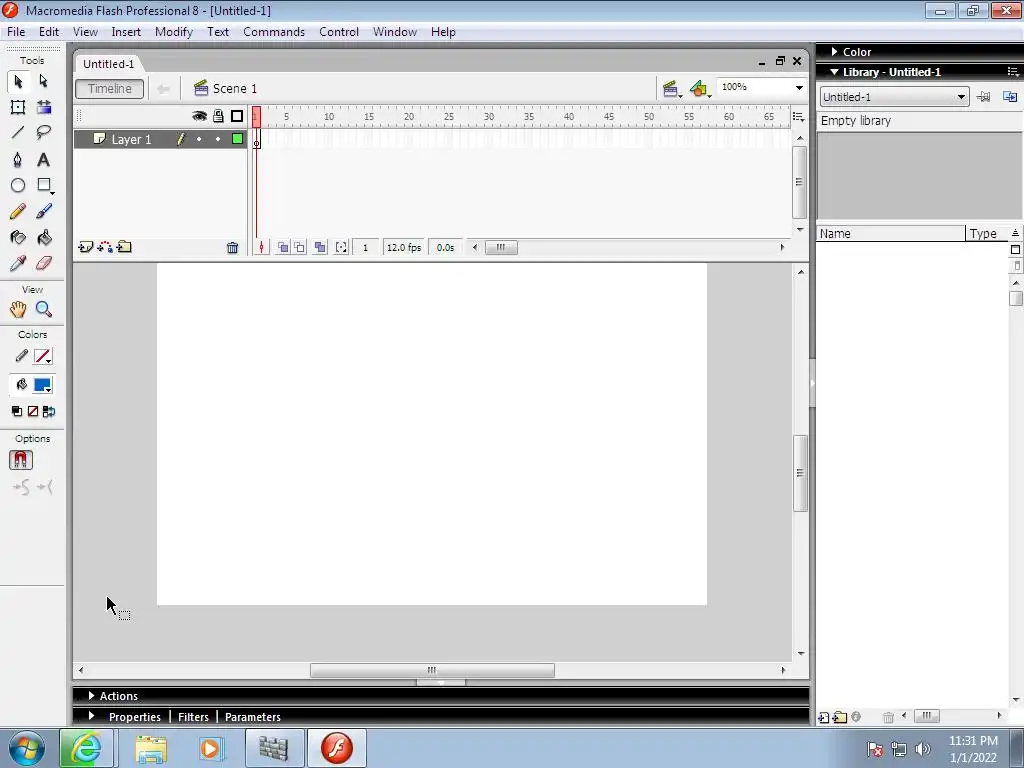Open the Modify menu
This screenshot has height=768, width=1024.
[174, 31]
